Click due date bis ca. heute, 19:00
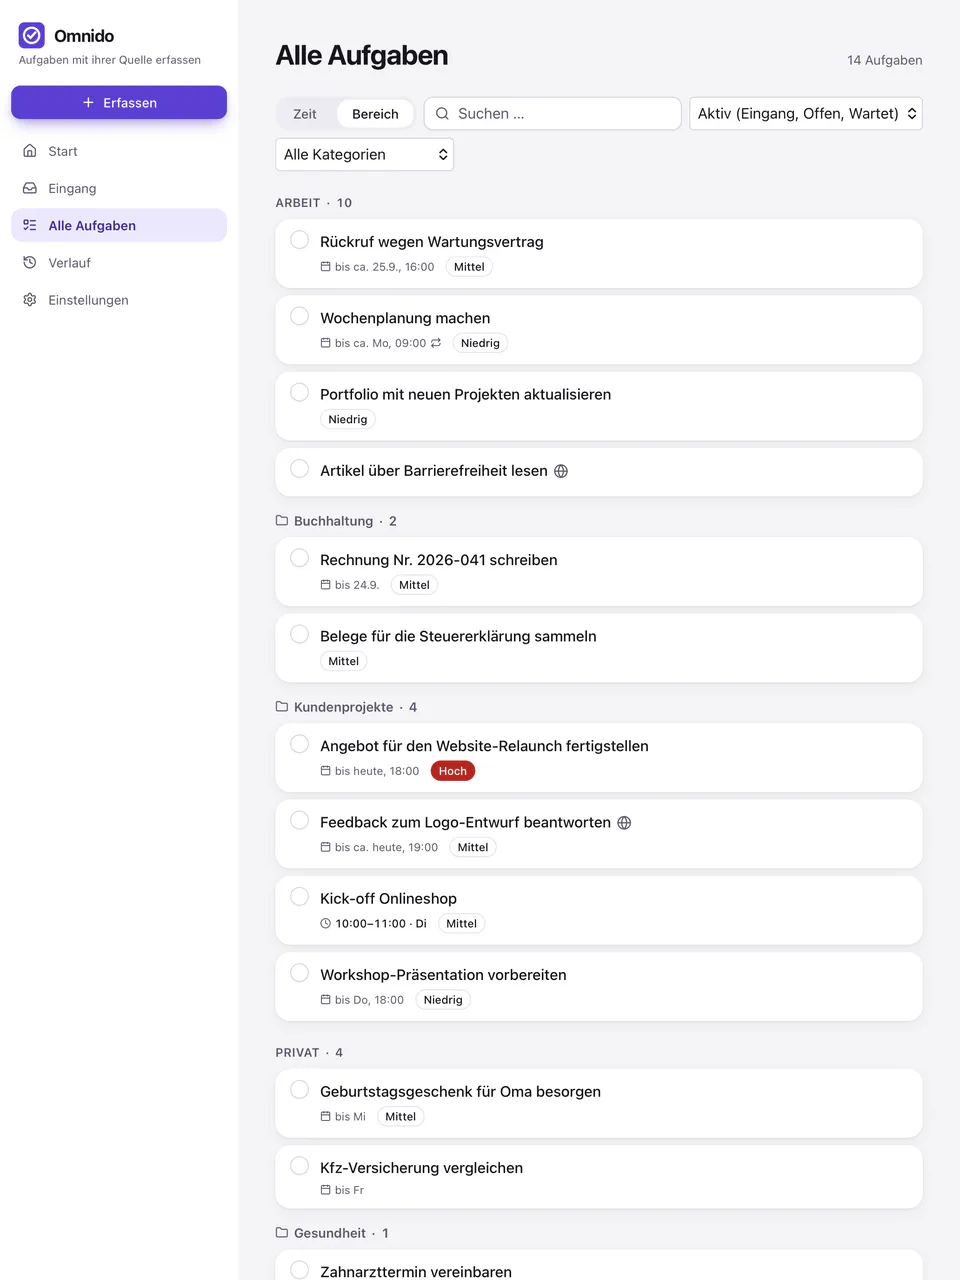Image resolution: width=960 pixels, height=1280 pixels. coord(386,847)
